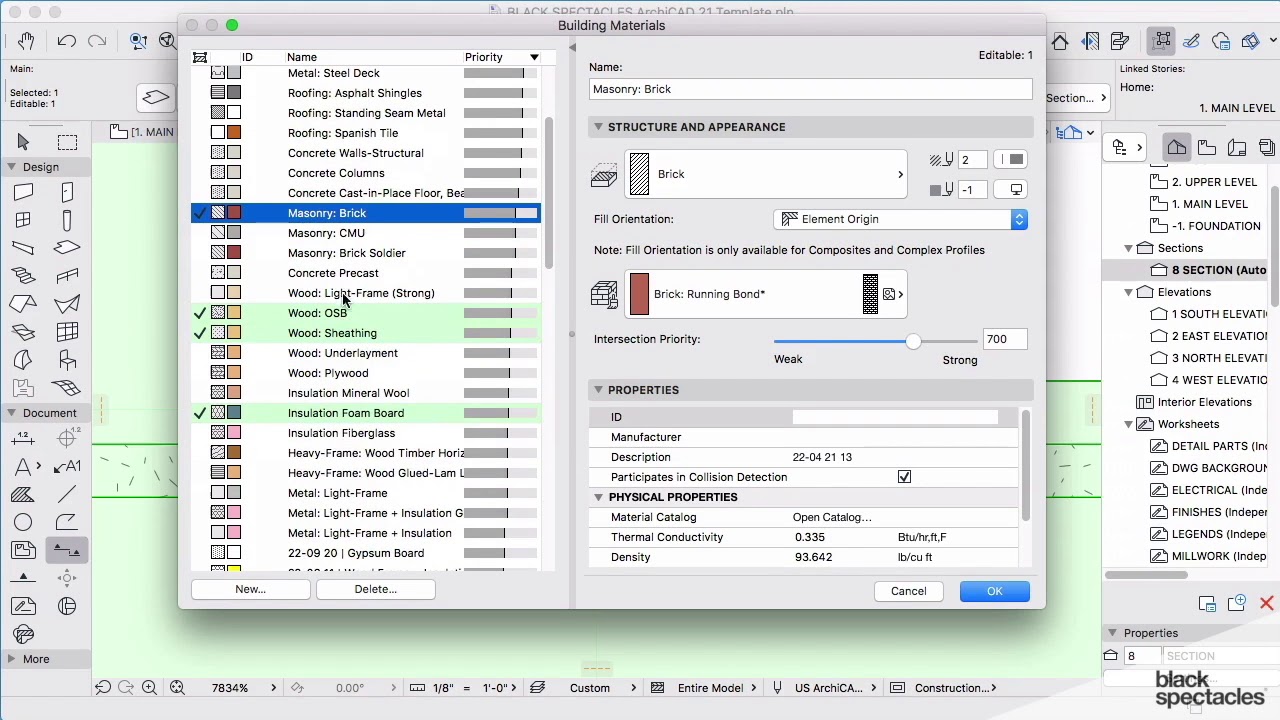This screenshot has width=1280, height=720.
Task: Sort the list by the ID column header
Action: [x=247, y=57]
